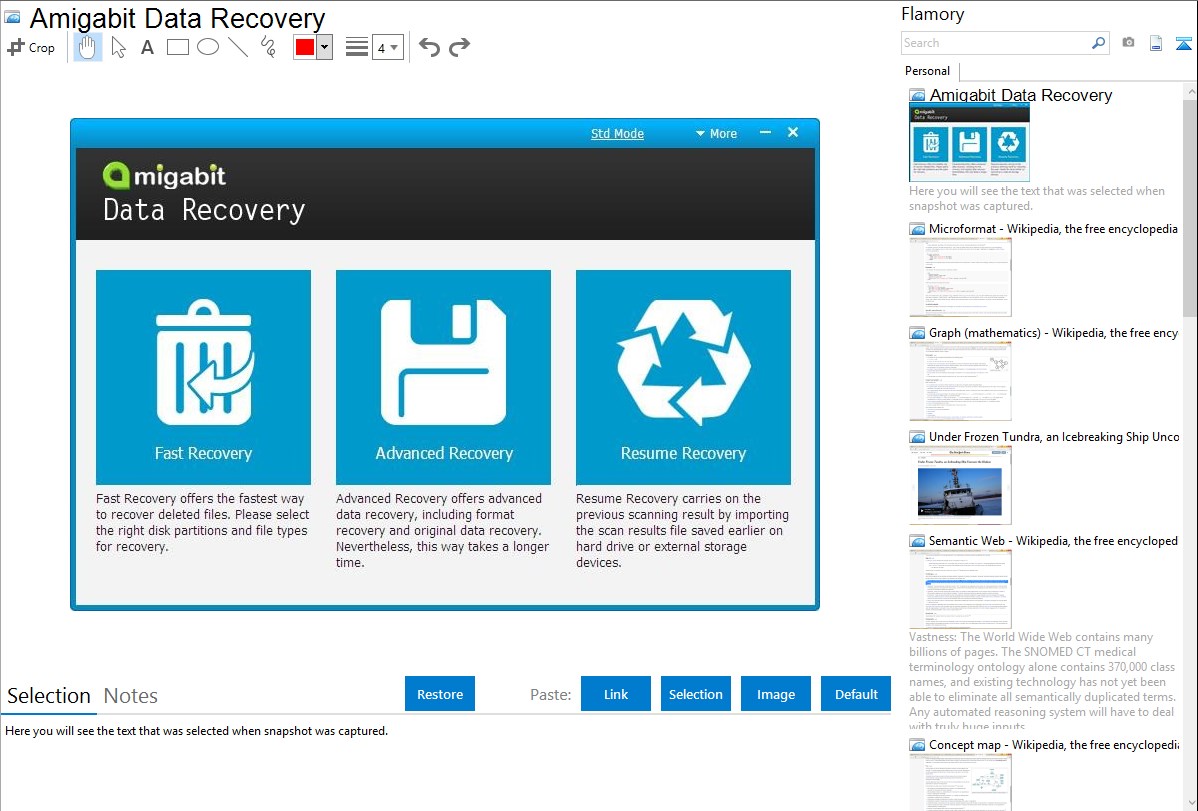Open the Semantic Web snapshot thumbnail
The width and height of the screenshot is (1198, 811).
(x=960, y=589)
